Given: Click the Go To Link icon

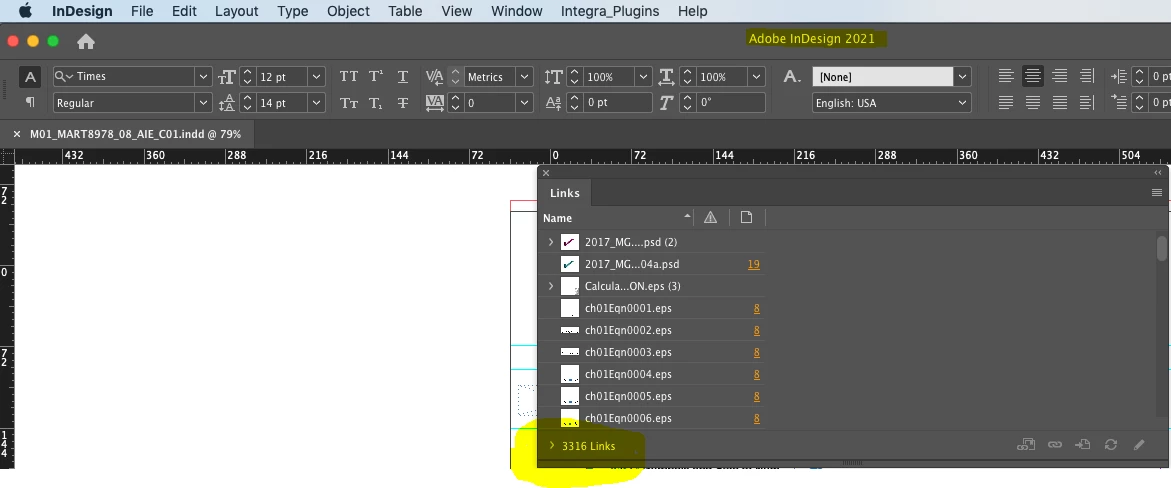Looking at the screenshot, I should pos(1083,445).
